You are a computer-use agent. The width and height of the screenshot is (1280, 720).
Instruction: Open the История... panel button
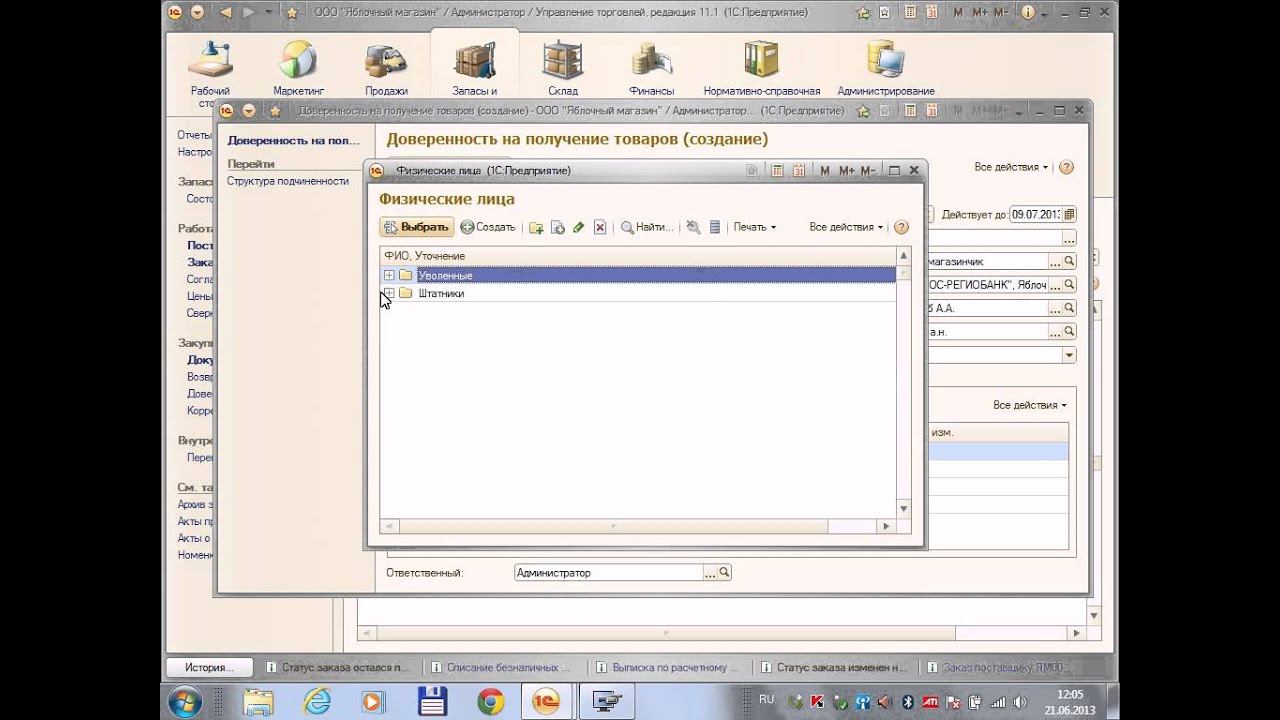(209, 667)
